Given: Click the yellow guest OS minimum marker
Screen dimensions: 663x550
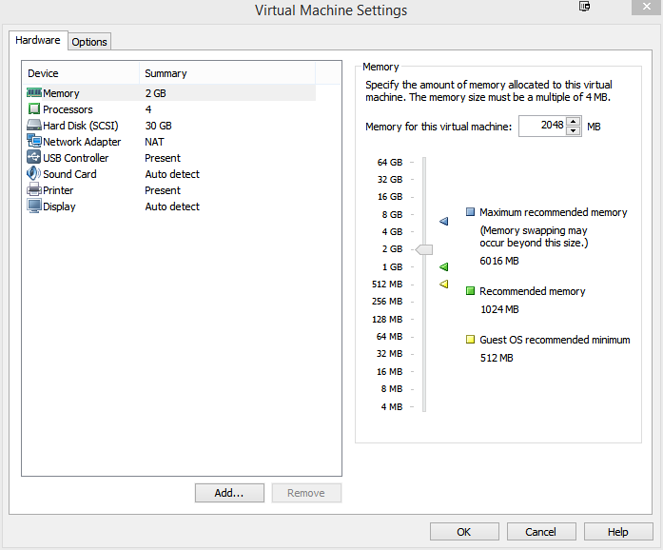Looking at the screenshot, I should [x=444, y=284].
